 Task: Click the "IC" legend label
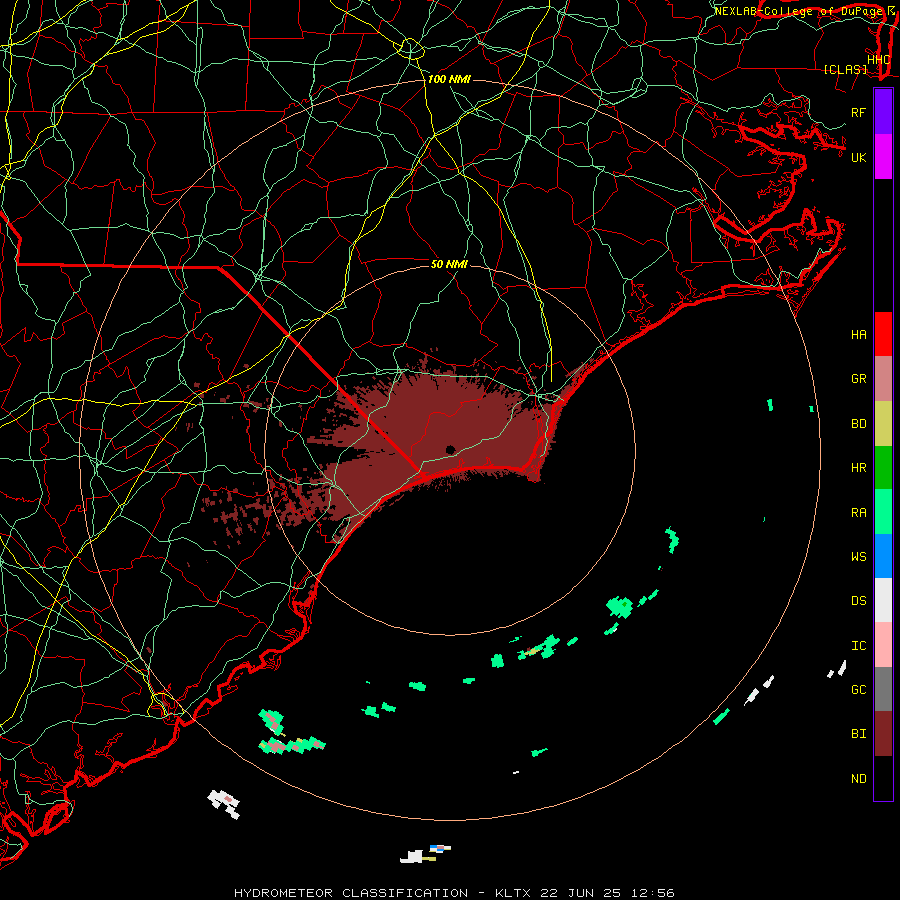[x=859, y=646]
